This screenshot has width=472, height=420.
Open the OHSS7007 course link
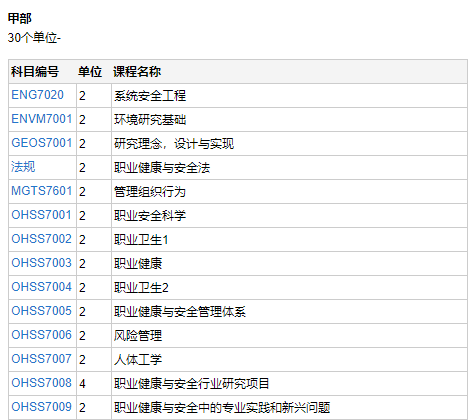41,359
